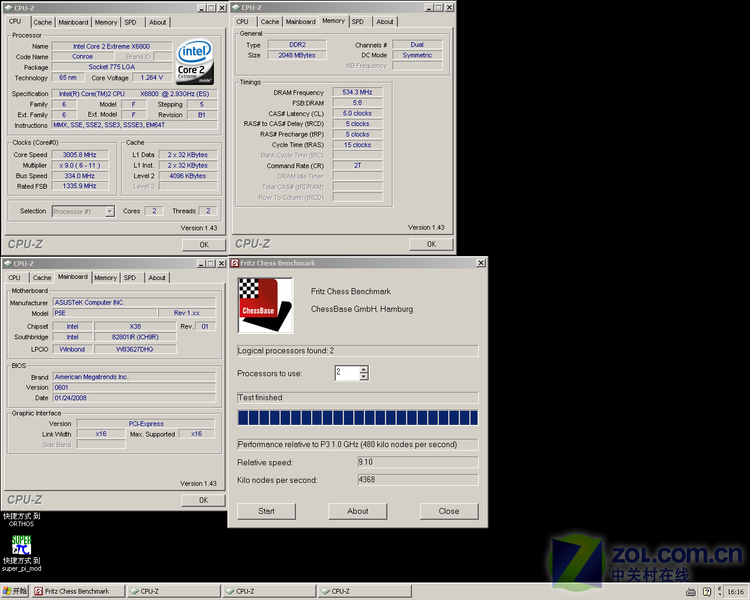The width and height of the screenshot is (750, 600).
Task: Select the third CPU-Z taskbar button
Action: (365, 591)
